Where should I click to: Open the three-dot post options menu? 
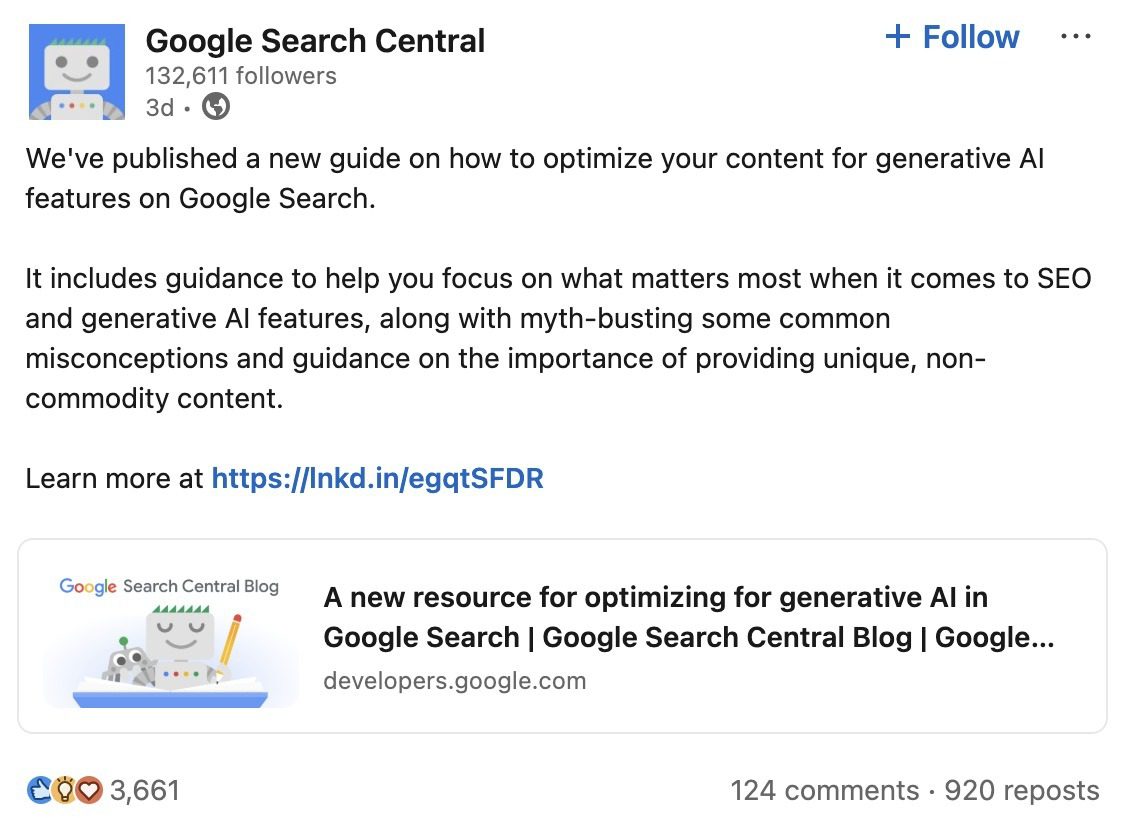pos(1076,37)
